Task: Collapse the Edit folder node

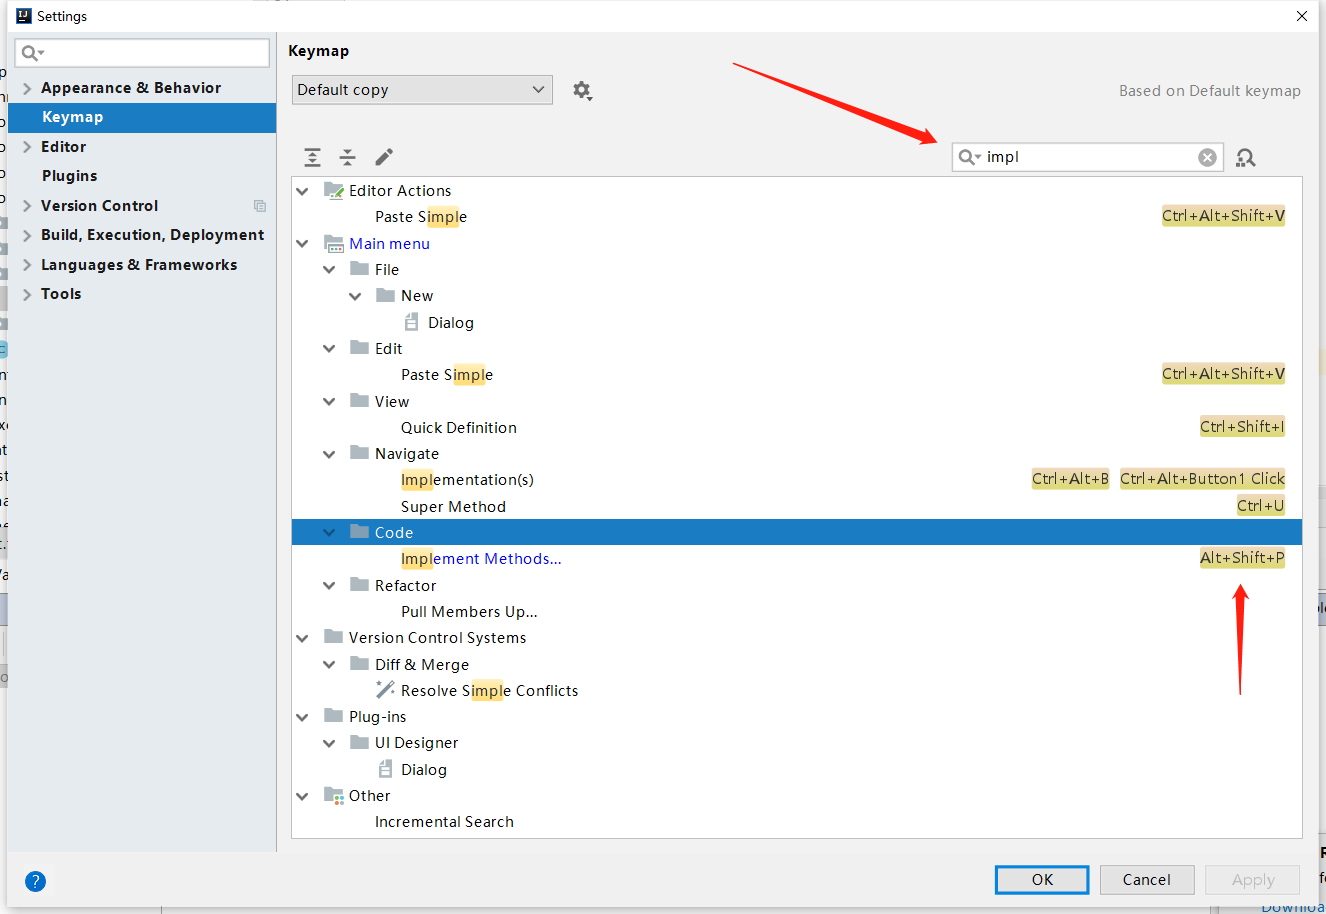Action: pyautogui.click(x=329, y=349)
